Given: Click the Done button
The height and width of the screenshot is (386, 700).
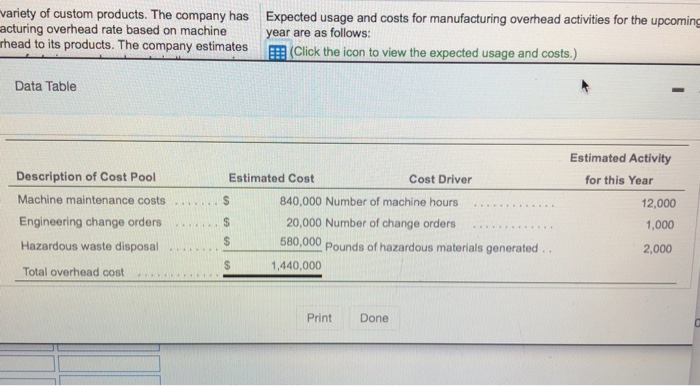Looking at the screenshot, I should tap(374, 318).
